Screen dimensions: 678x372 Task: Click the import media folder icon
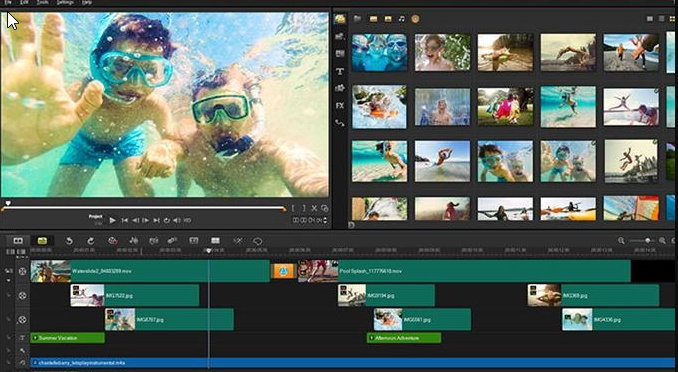click(357, 19)
